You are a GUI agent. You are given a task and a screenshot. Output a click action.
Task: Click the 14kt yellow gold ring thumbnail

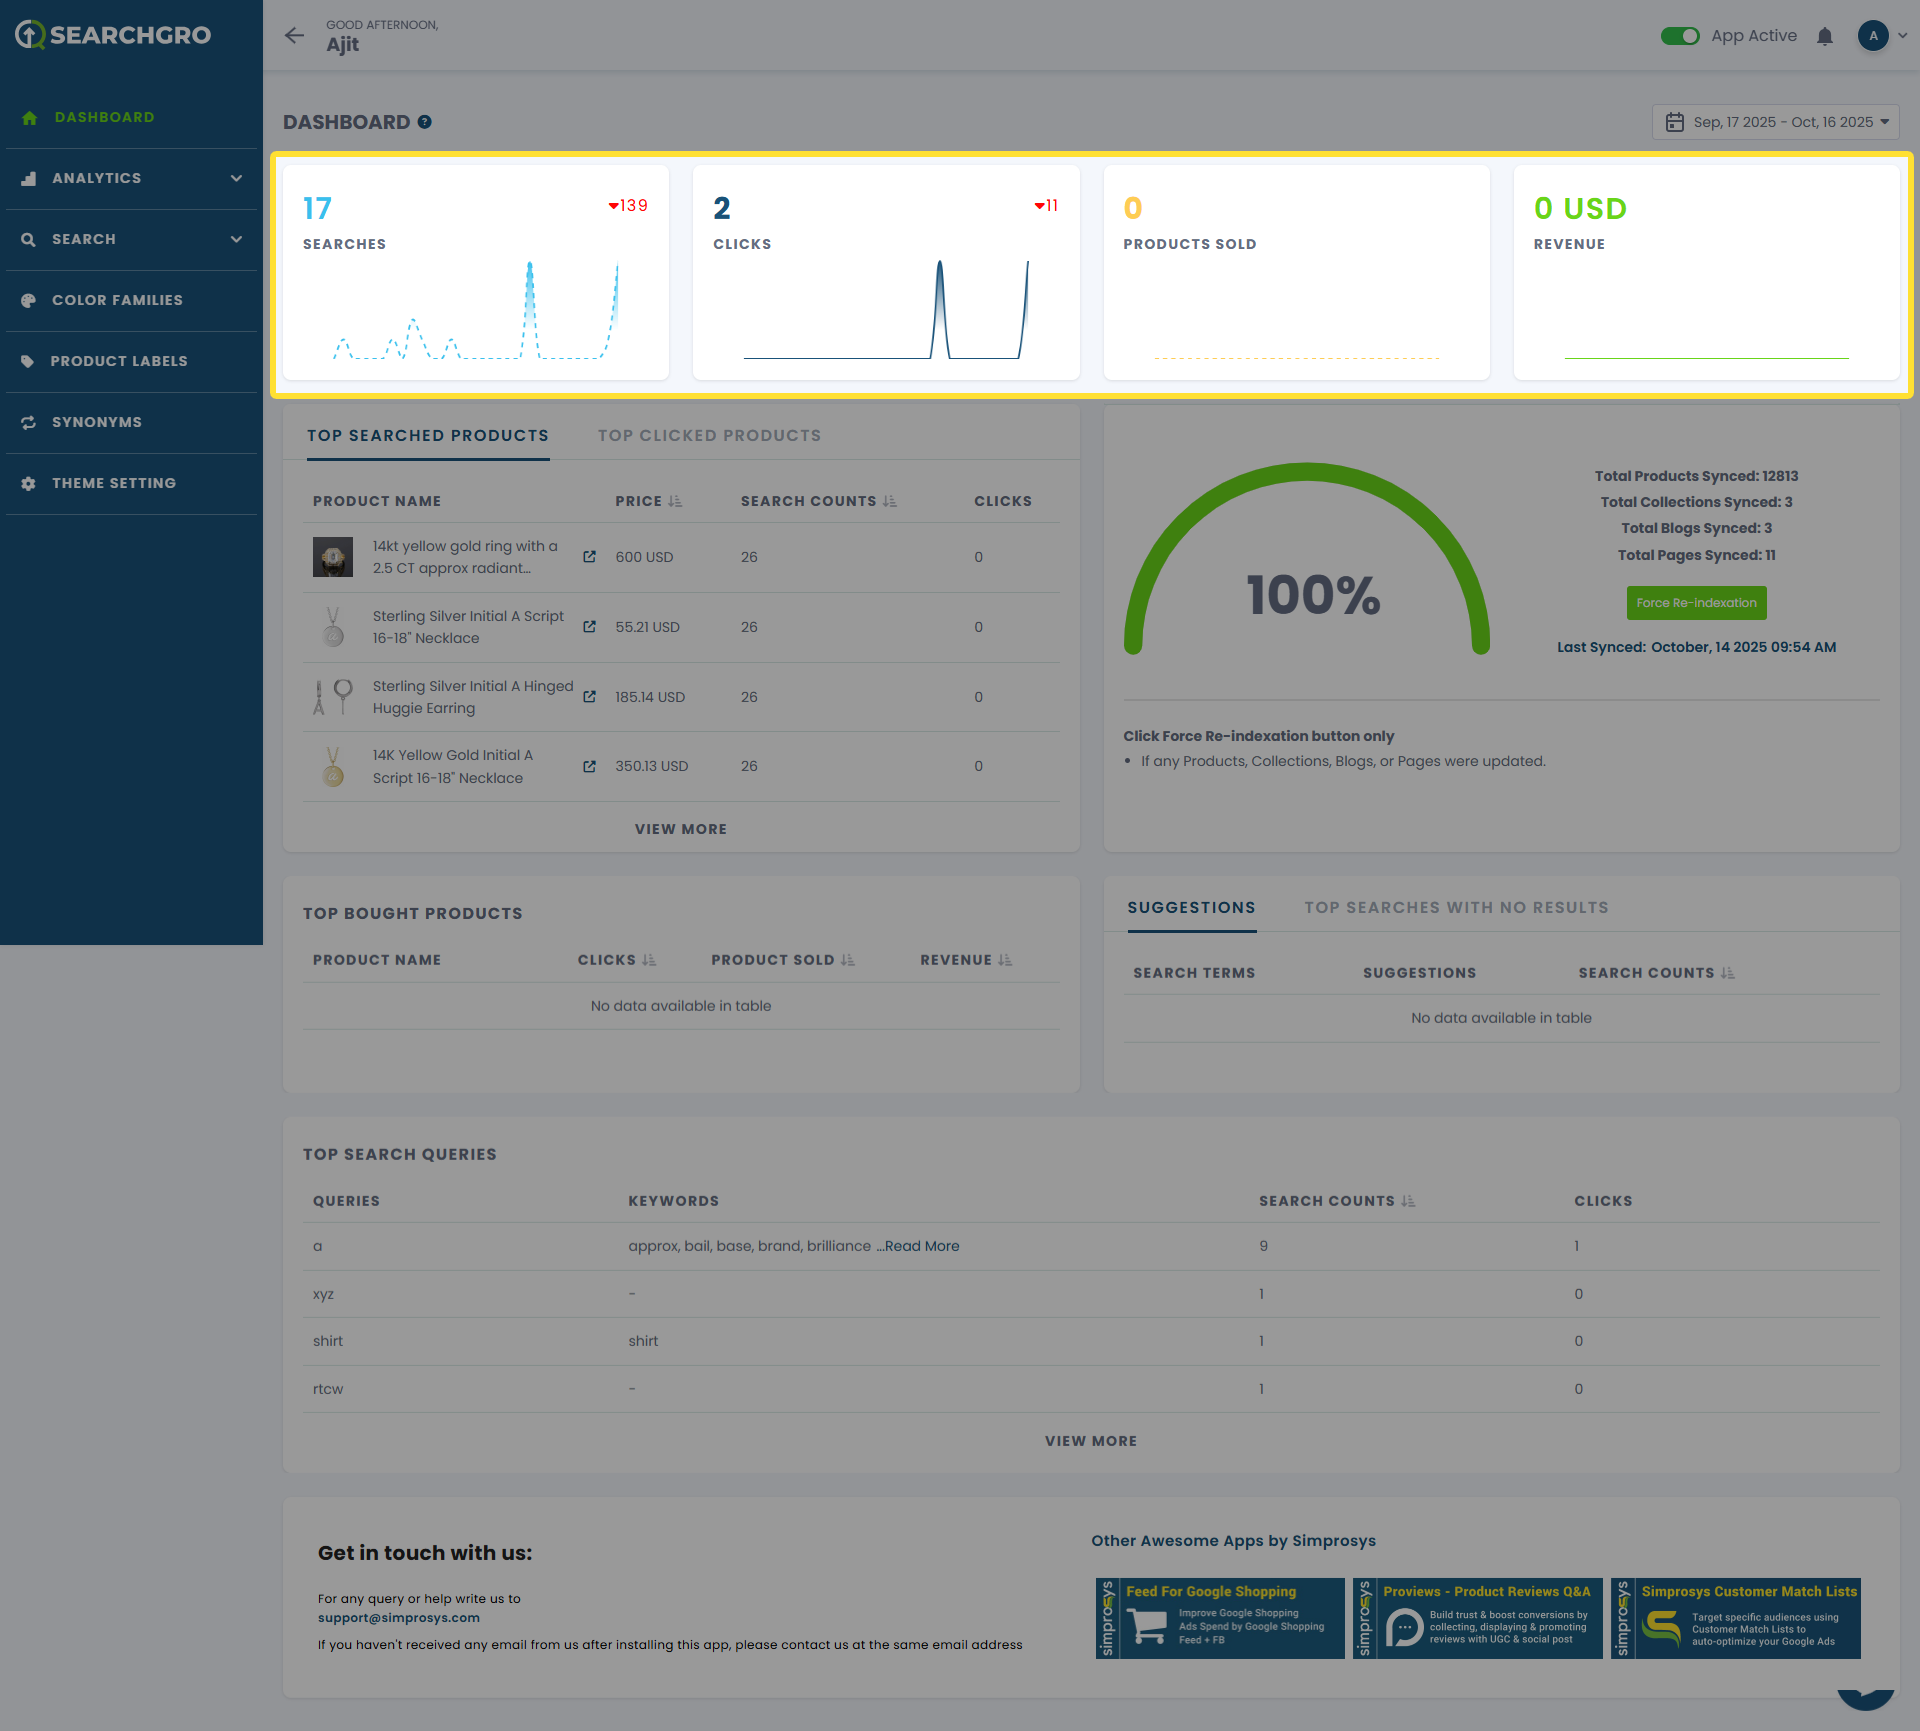click(333, 557)
